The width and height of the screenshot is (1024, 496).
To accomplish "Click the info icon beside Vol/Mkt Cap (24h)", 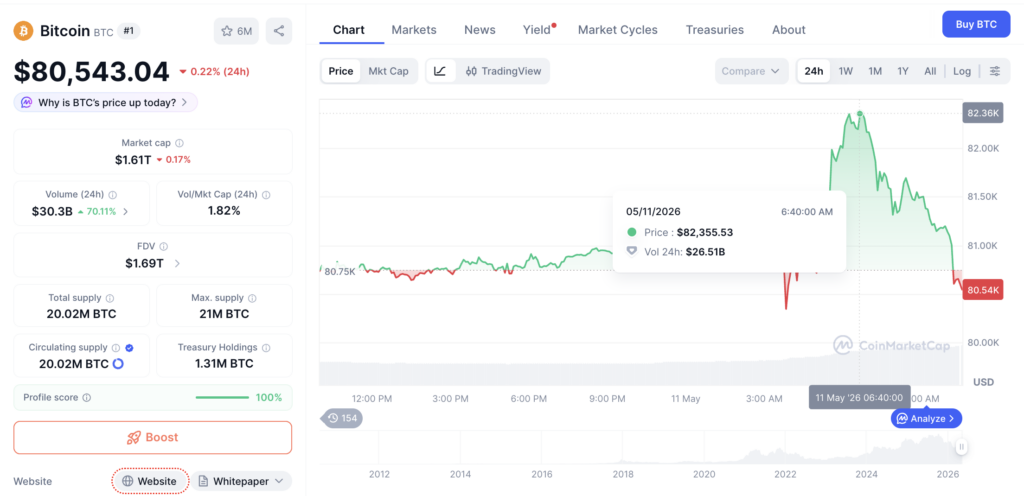I will tap(266, 194).
